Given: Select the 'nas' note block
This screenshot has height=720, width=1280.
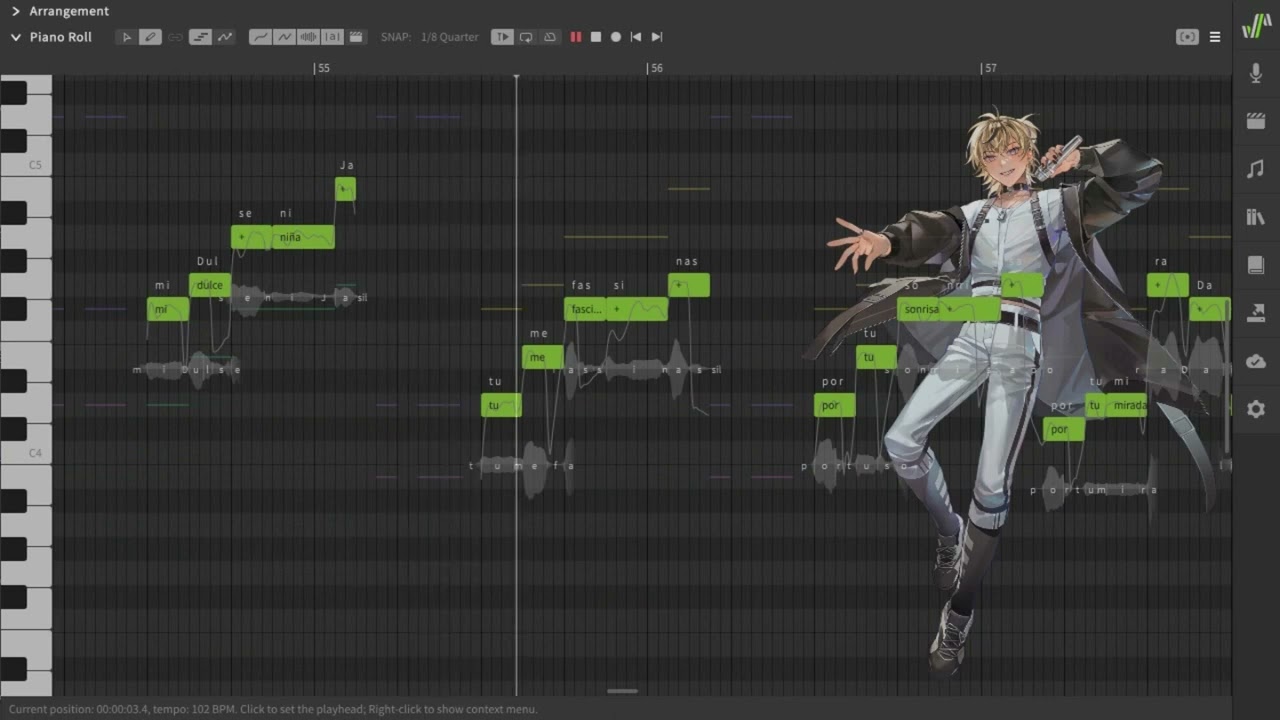Looking at the screenshot, I should click(x=689, y=285).
